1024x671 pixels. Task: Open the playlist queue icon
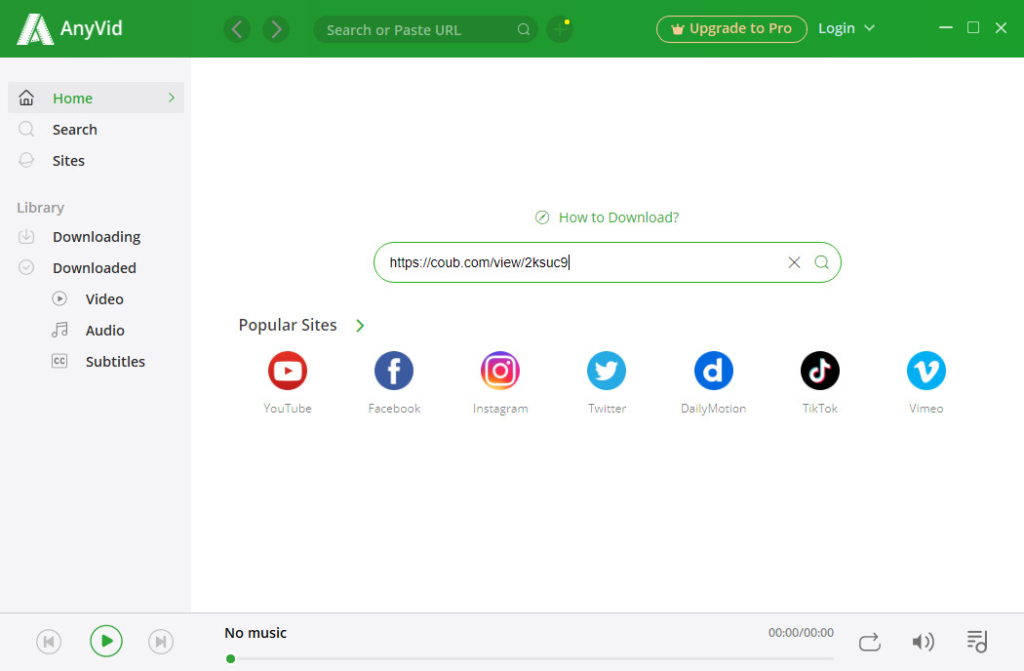977,642
